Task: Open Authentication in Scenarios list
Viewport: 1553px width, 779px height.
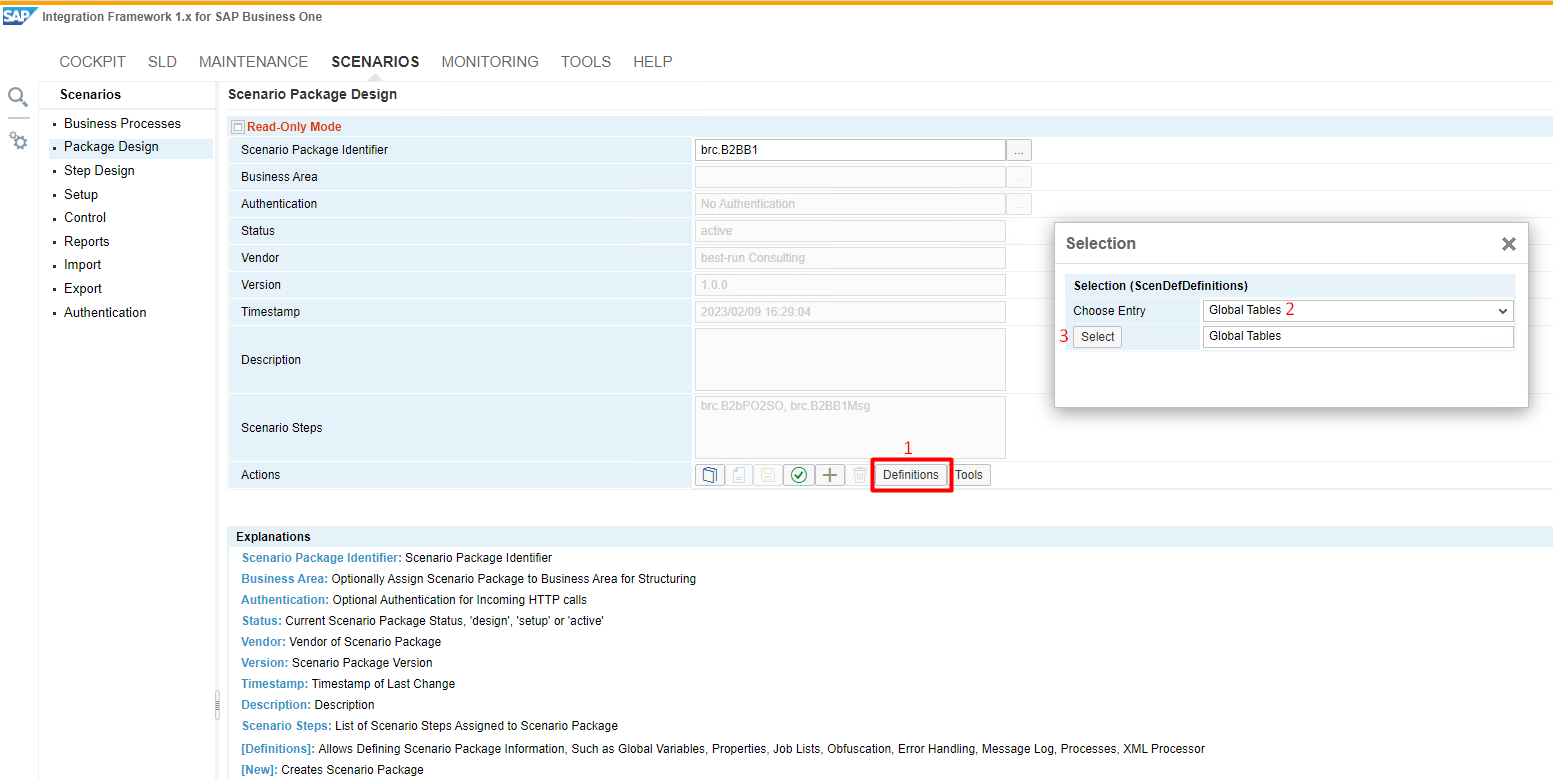Action: (105, 313)
